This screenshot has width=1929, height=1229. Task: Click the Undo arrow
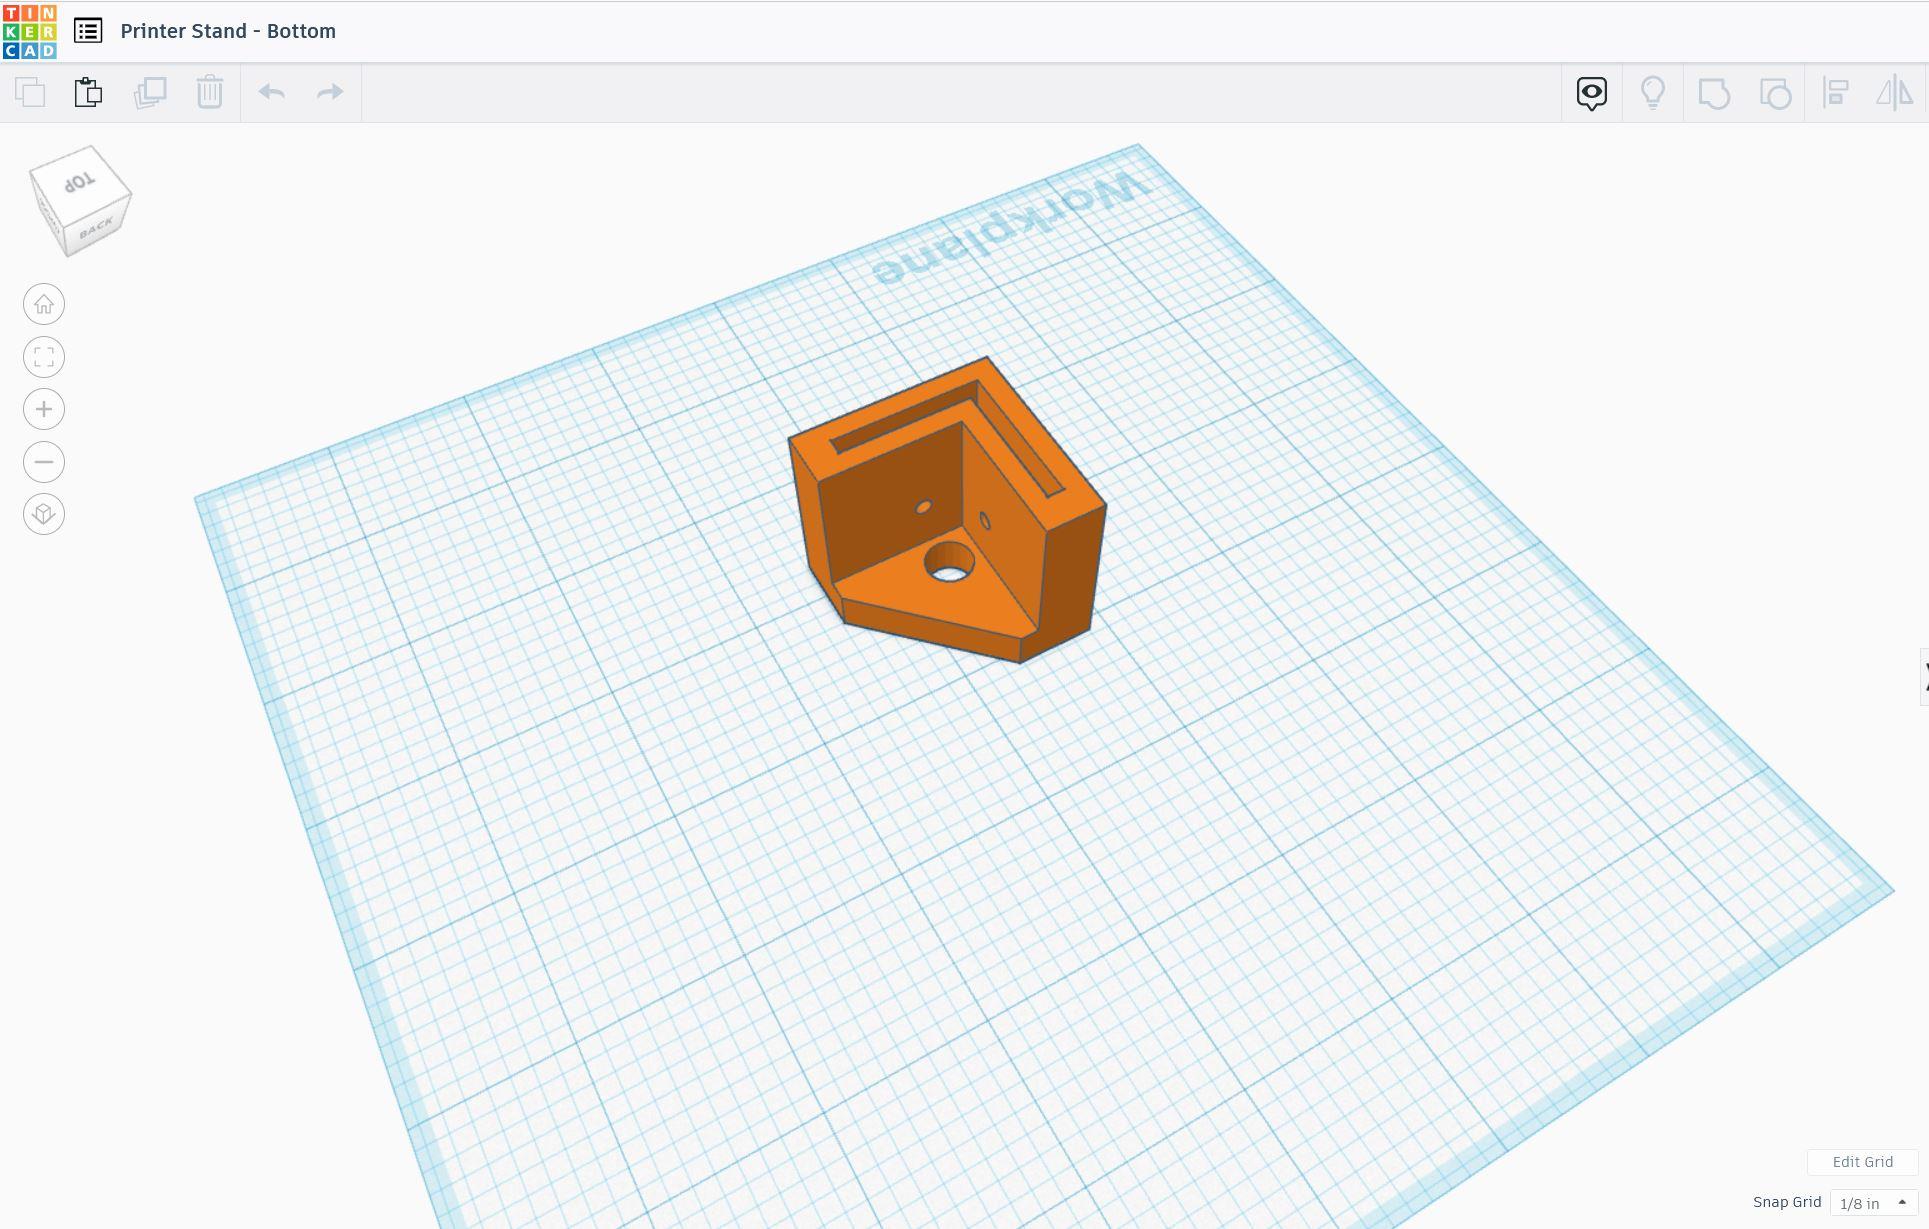[x=271, y=92]
